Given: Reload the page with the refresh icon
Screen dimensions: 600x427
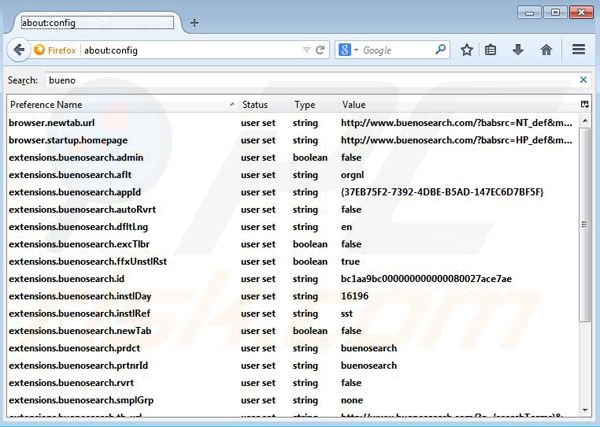Looking at the screenshot, I should [x=320, y=50].
